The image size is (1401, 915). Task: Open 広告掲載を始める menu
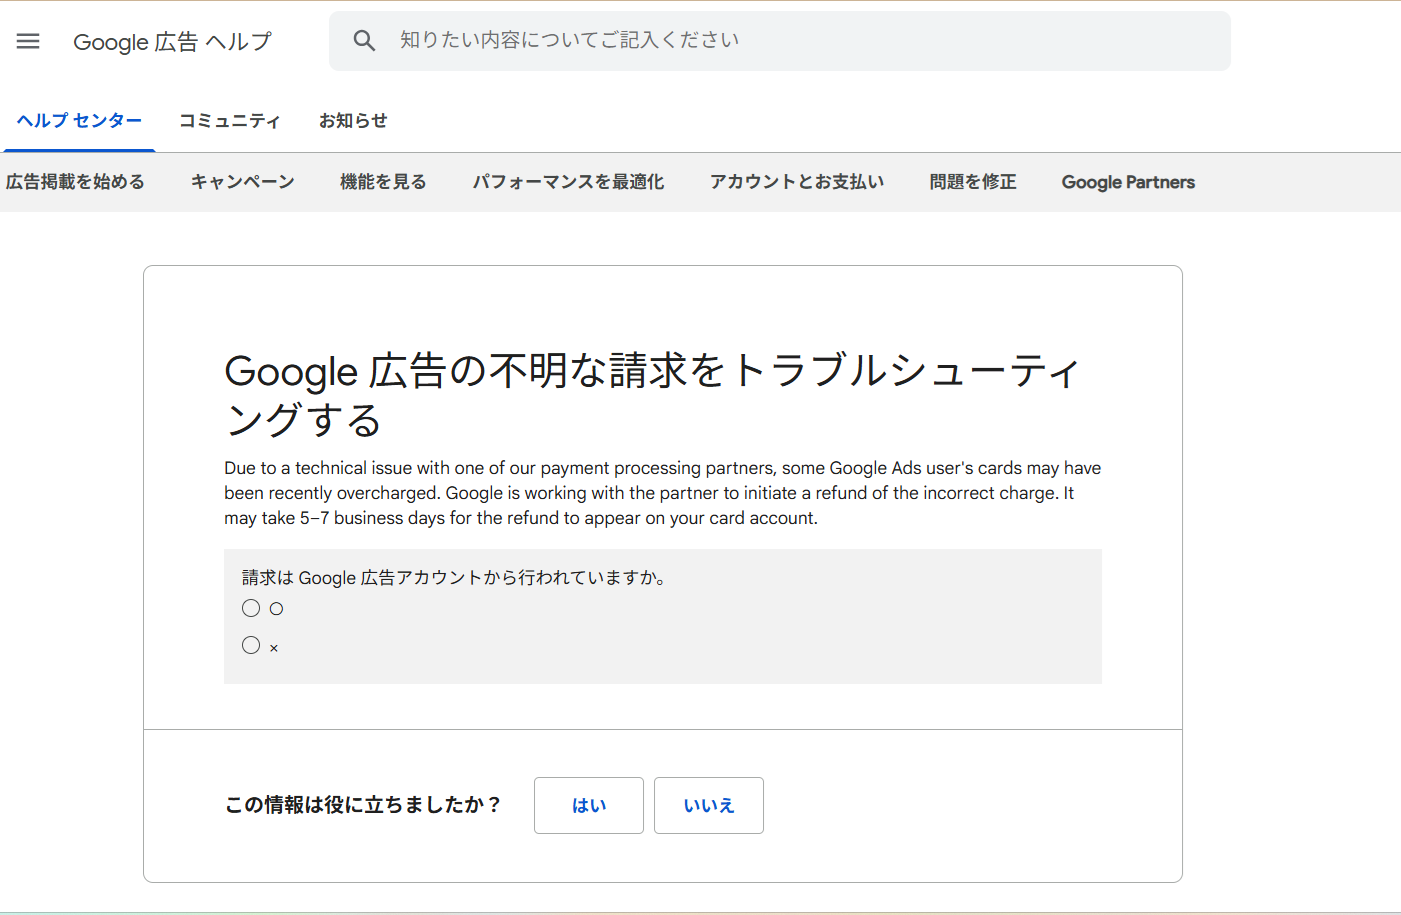tap(75, 182)
